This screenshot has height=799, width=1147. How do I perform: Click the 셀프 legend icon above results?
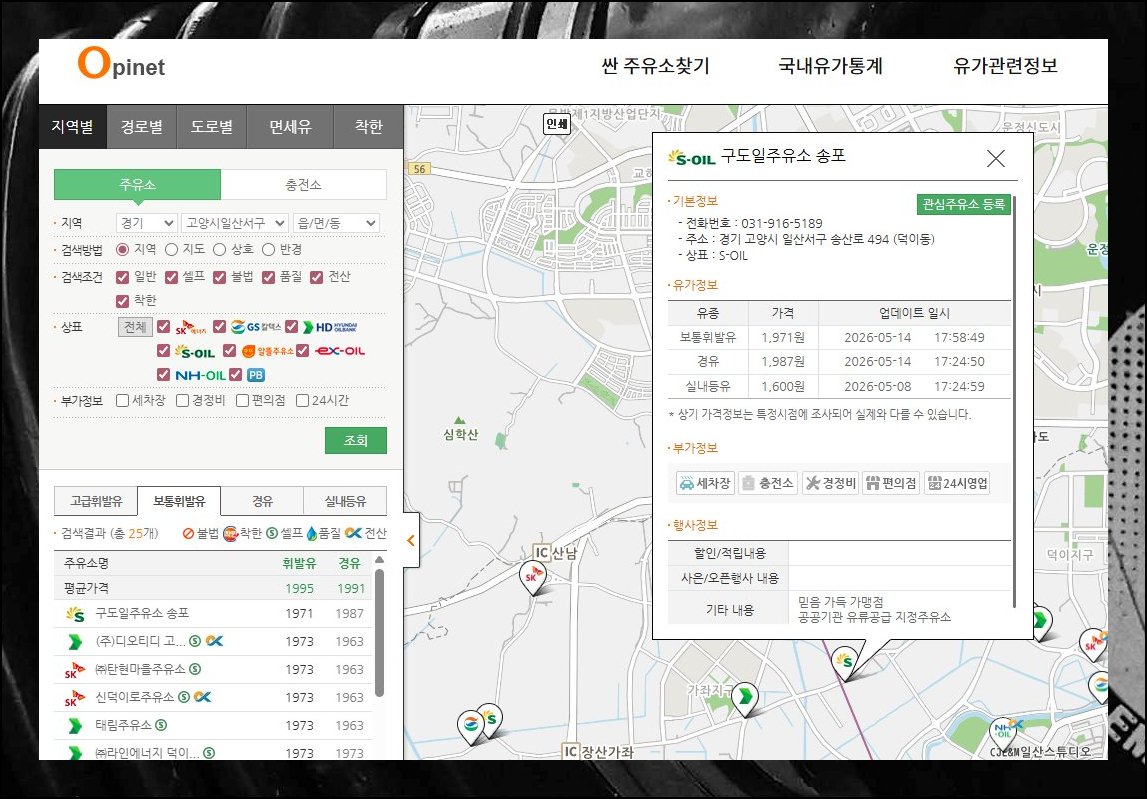coord(272,533)
